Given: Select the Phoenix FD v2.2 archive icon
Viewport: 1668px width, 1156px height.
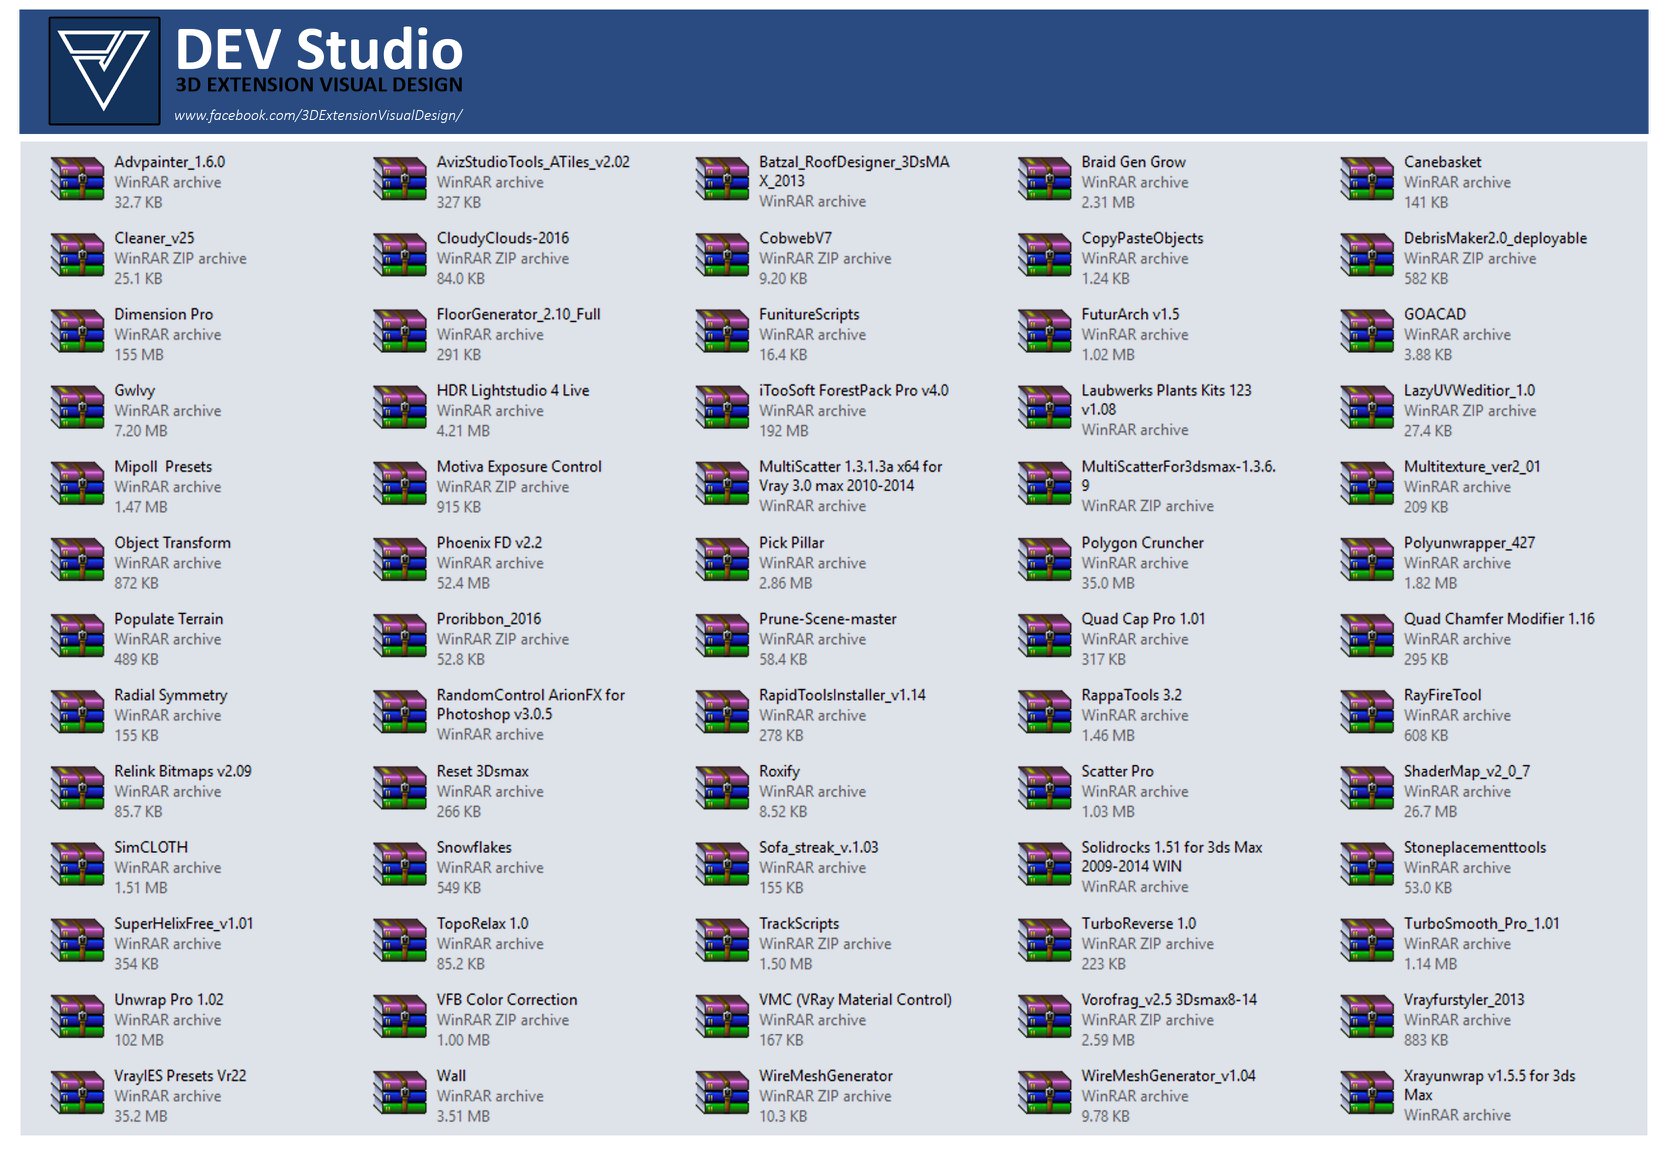Looking at the screenshot, I should tap(399, 561).
